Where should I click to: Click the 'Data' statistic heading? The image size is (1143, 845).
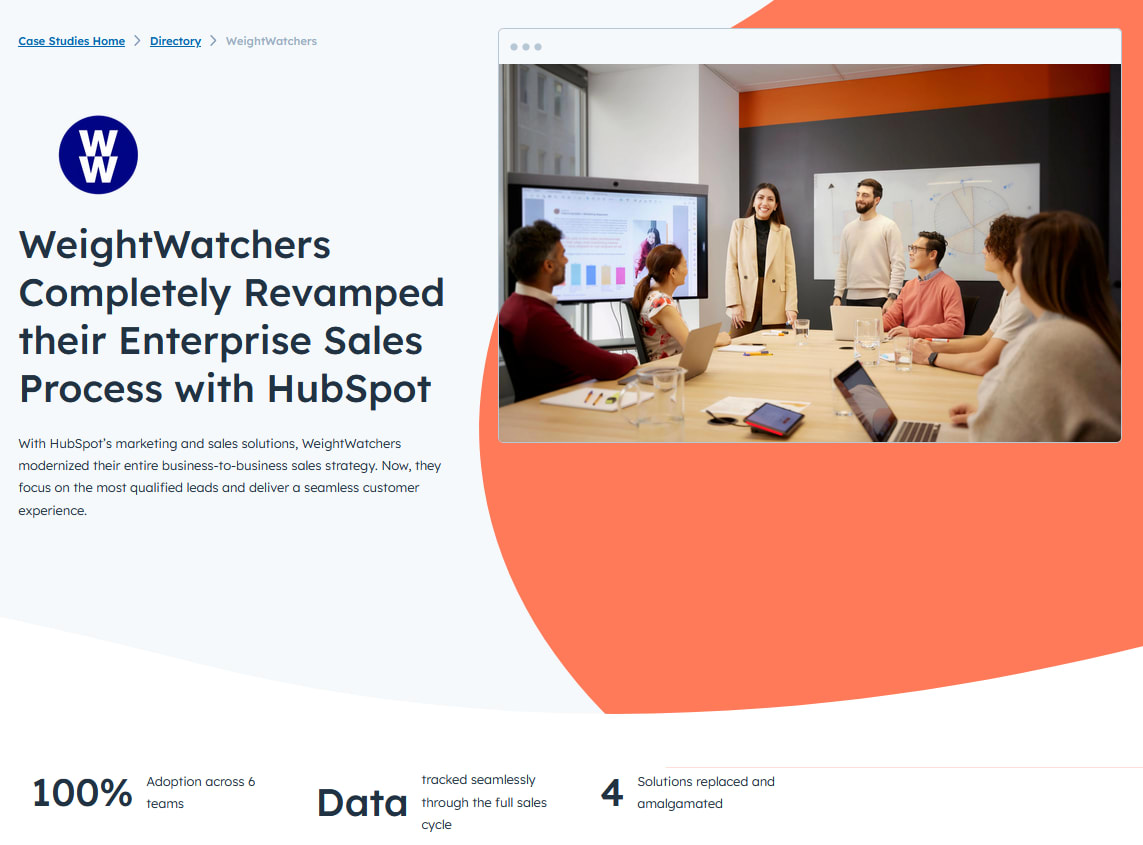[362, 803]
